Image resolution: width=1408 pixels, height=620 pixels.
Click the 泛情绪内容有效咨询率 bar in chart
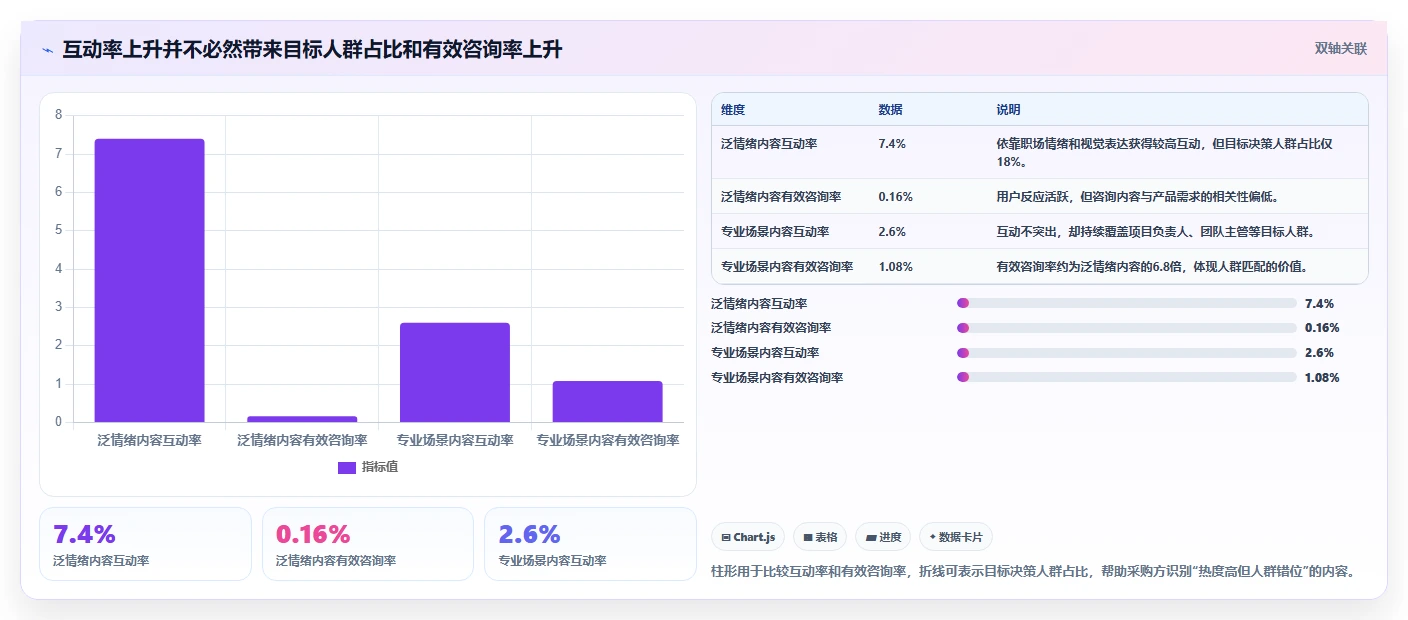click(x=302, y=419)
